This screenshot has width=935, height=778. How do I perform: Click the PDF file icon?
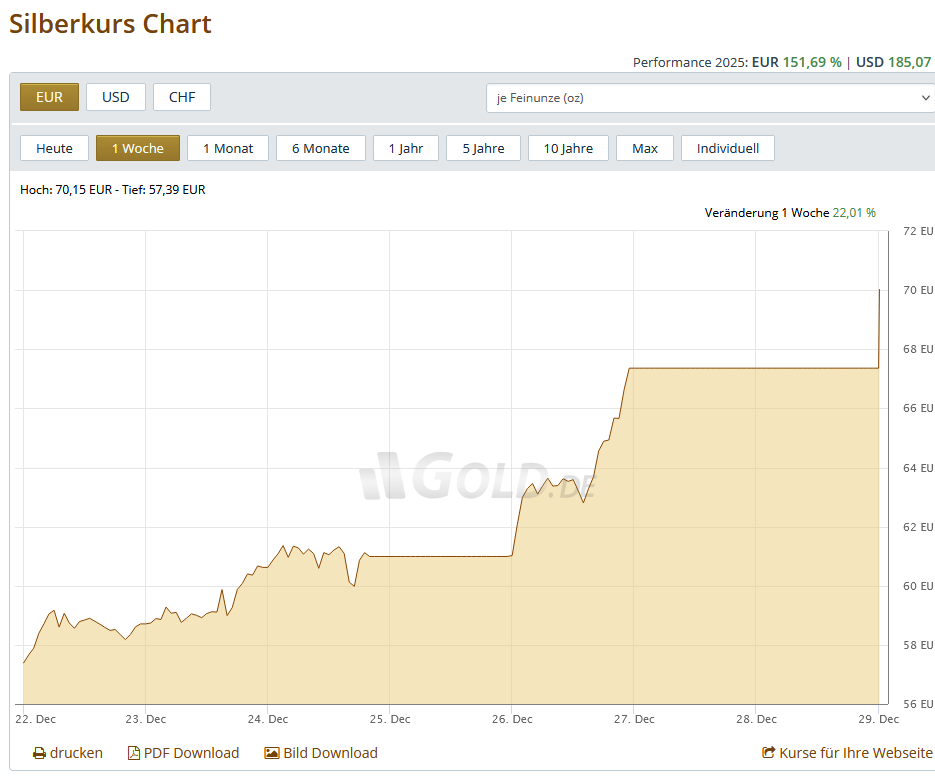[x=134, y=753]
